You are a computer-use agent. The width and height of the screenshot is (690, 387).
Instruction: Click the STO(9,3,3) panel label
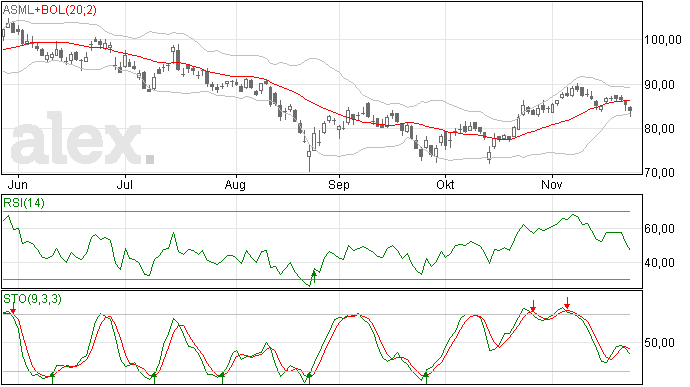tap(32, 299)
